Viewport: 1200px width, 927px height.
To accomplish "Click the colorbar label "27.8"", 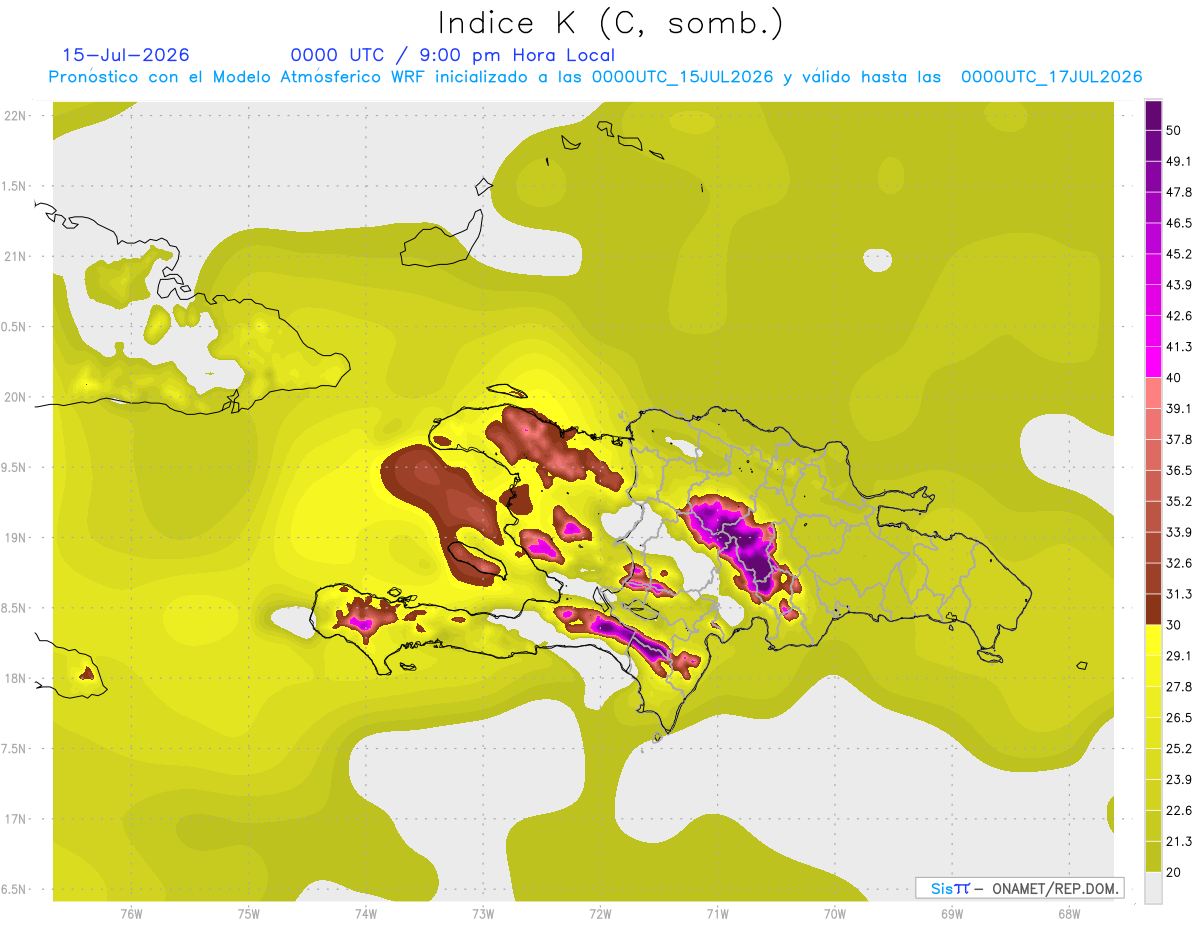I will coord(1179,687).
